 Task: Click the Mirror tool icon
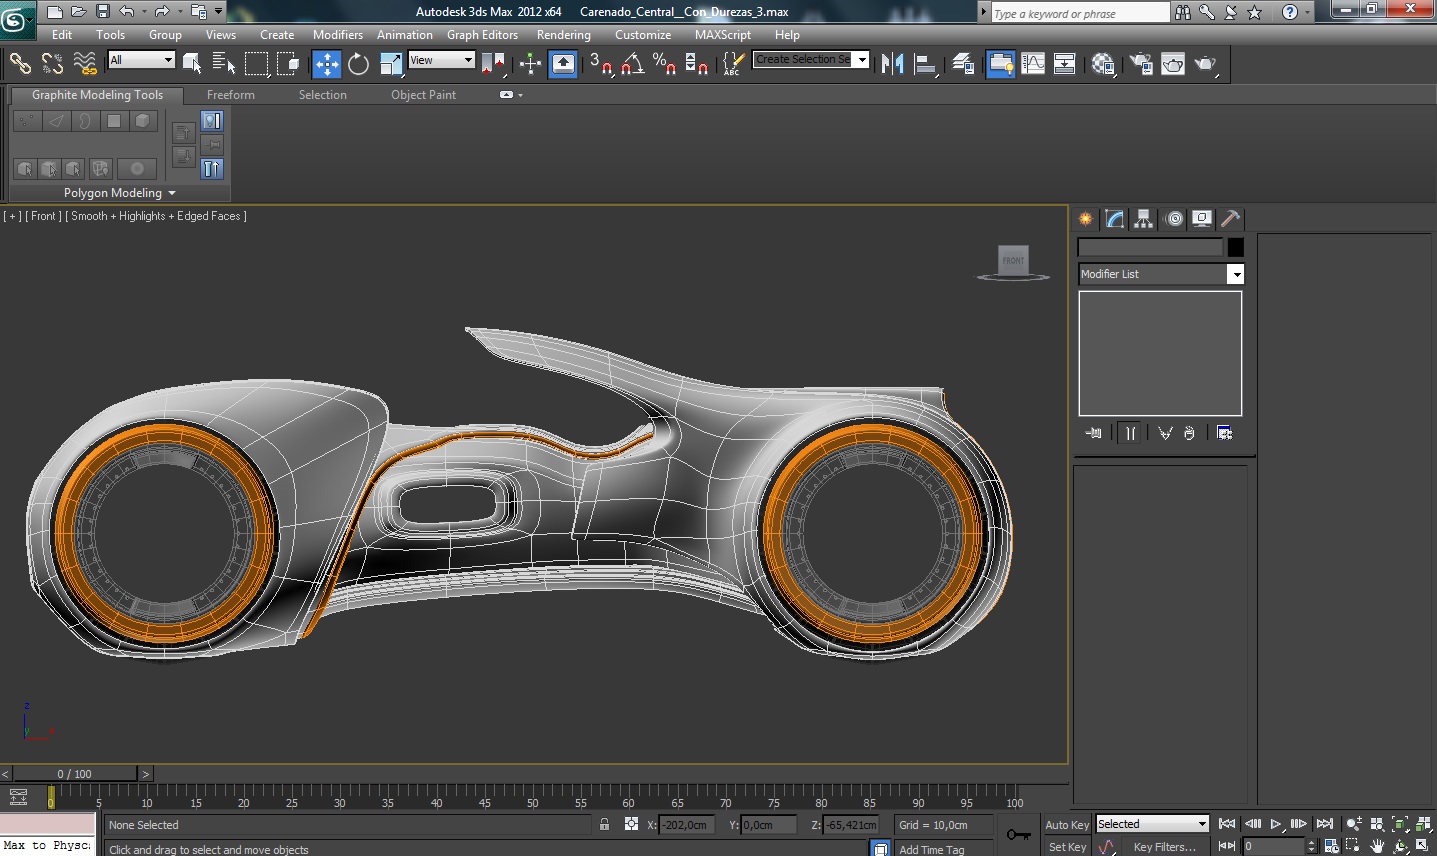893,64
